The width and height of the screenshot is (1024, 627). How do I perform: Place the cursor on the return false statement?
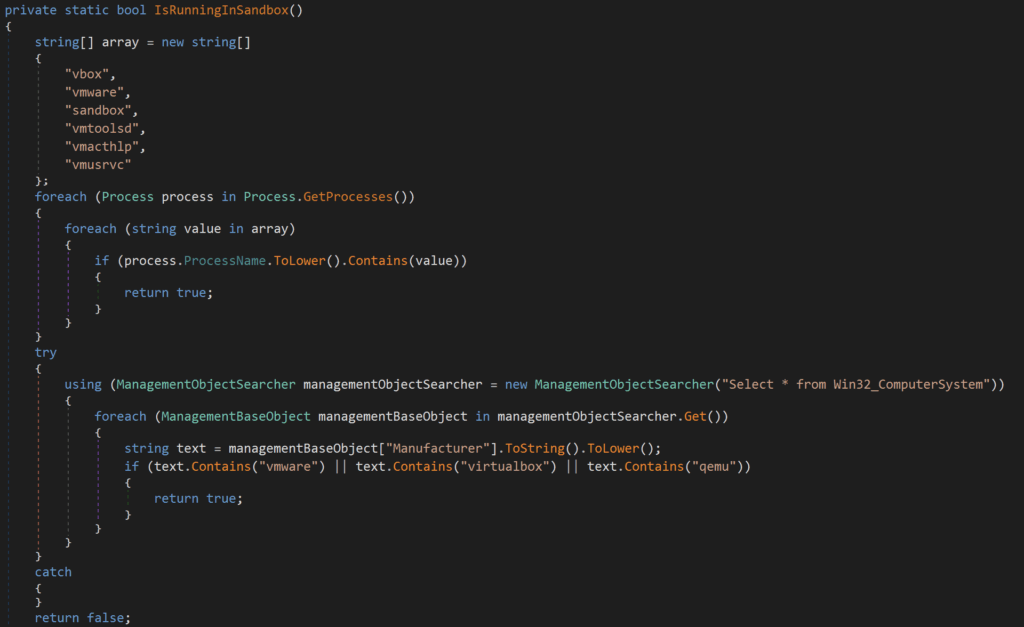pos(81,618)
